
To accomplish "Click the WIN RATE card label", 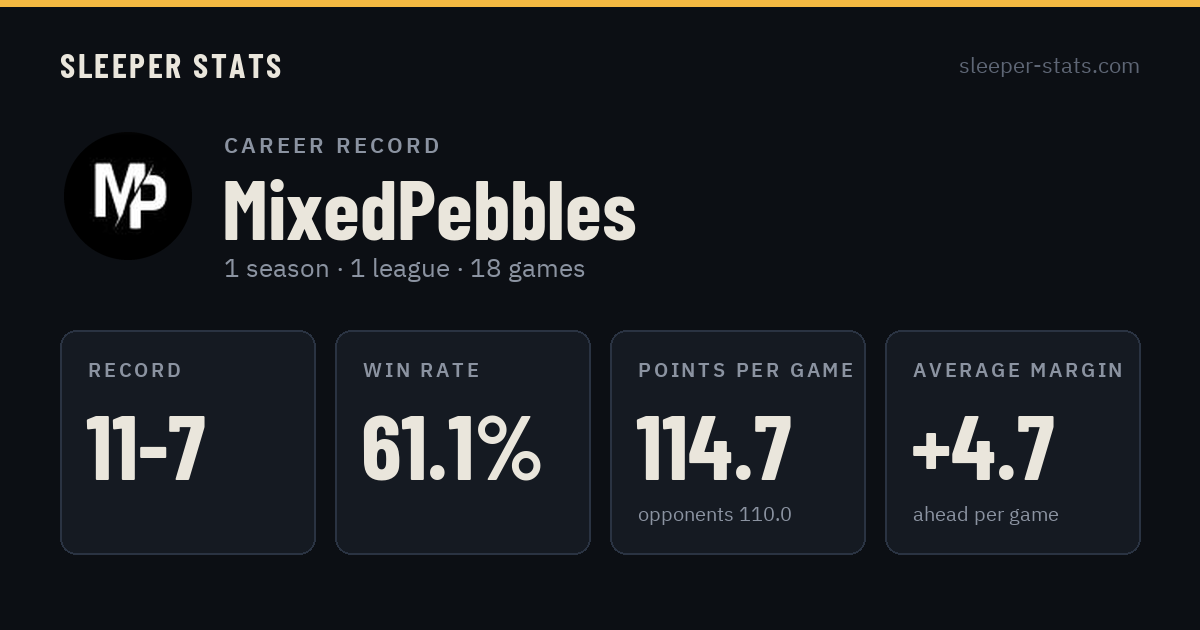I will (x=422, y=371).
